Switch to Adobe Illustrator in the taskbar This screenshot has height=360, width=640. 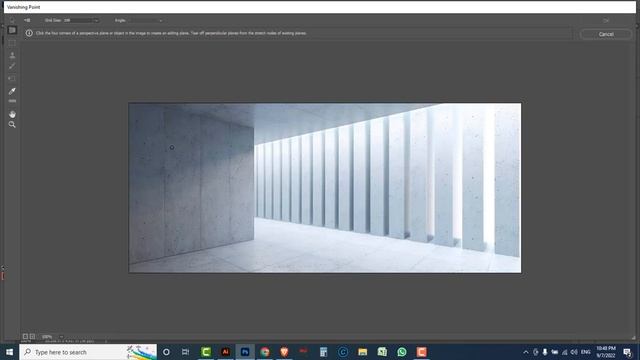click(x=225, y=352)
